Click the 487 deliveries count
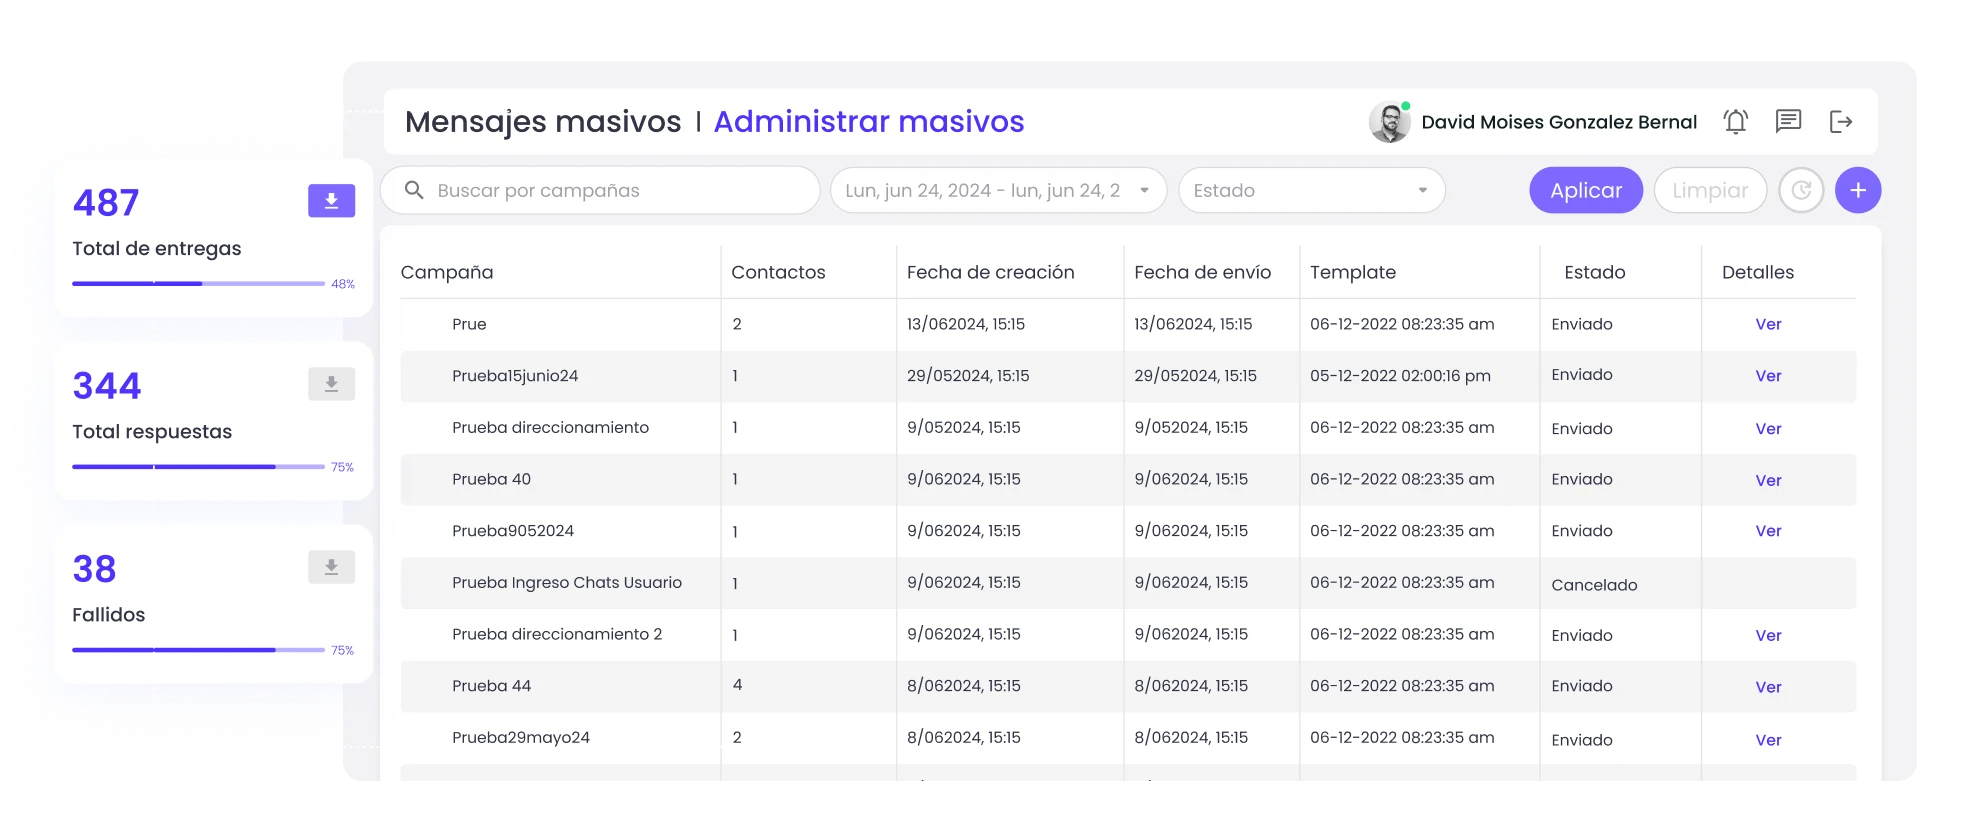This screenshot has height=836, width=1980. coord(106,203)
